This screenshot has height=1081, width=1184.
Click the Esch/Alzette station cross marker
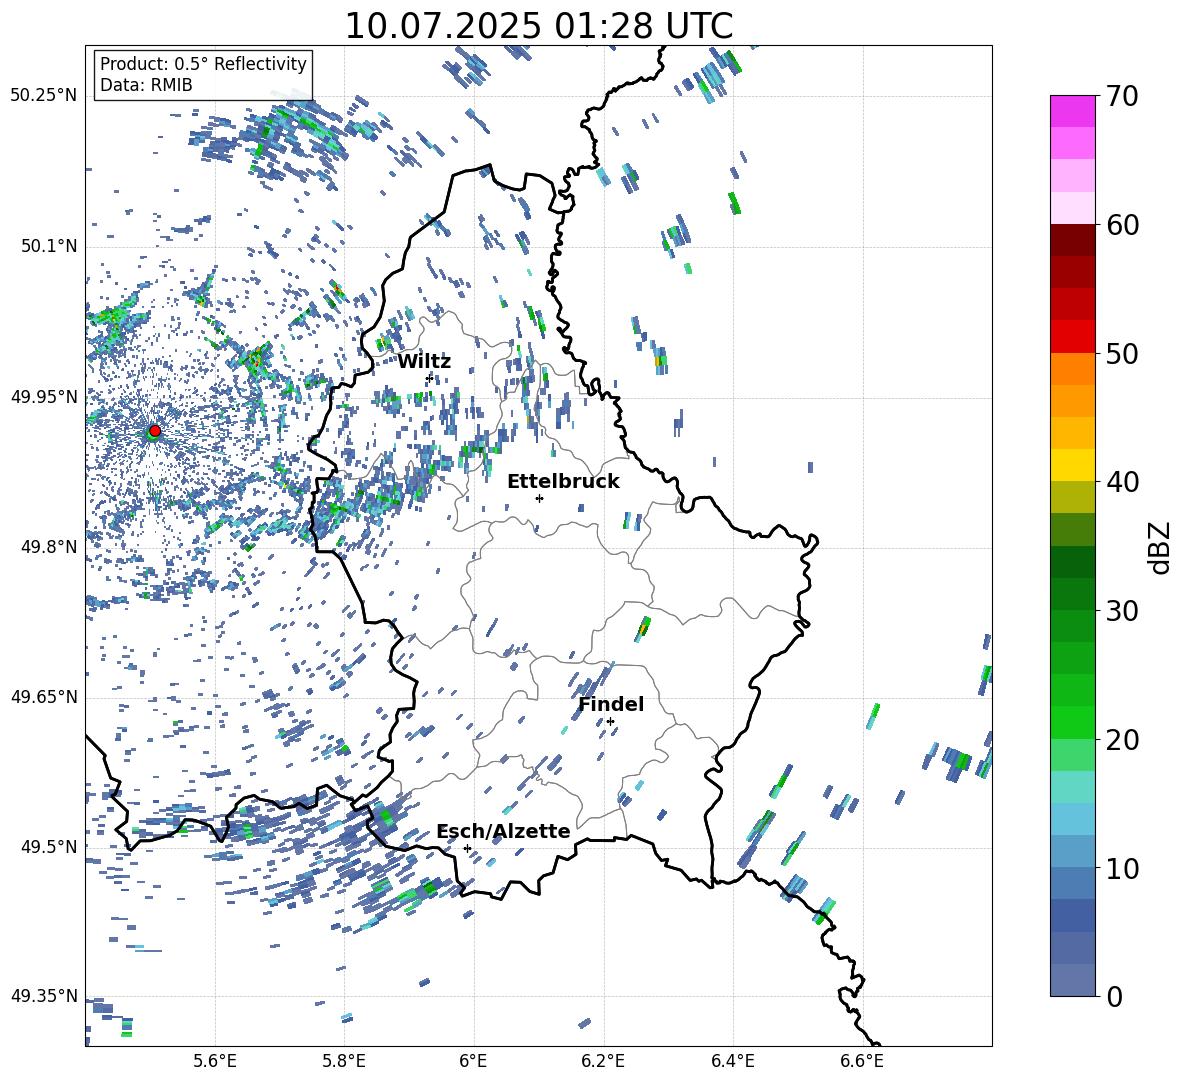tap(467, 848)
